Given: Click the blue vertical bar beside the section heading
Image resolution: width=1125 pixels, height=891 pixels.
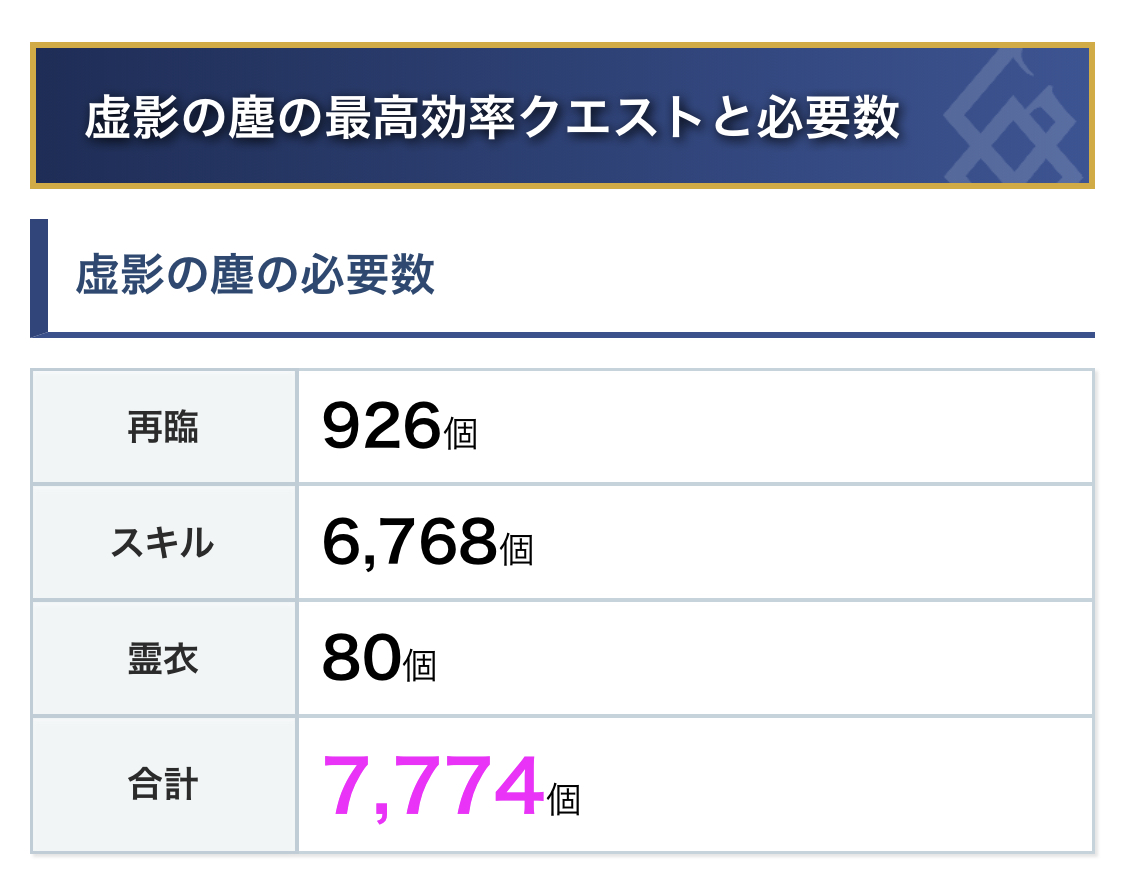Looking at the screenshot, I should click(x=39, y=275).
